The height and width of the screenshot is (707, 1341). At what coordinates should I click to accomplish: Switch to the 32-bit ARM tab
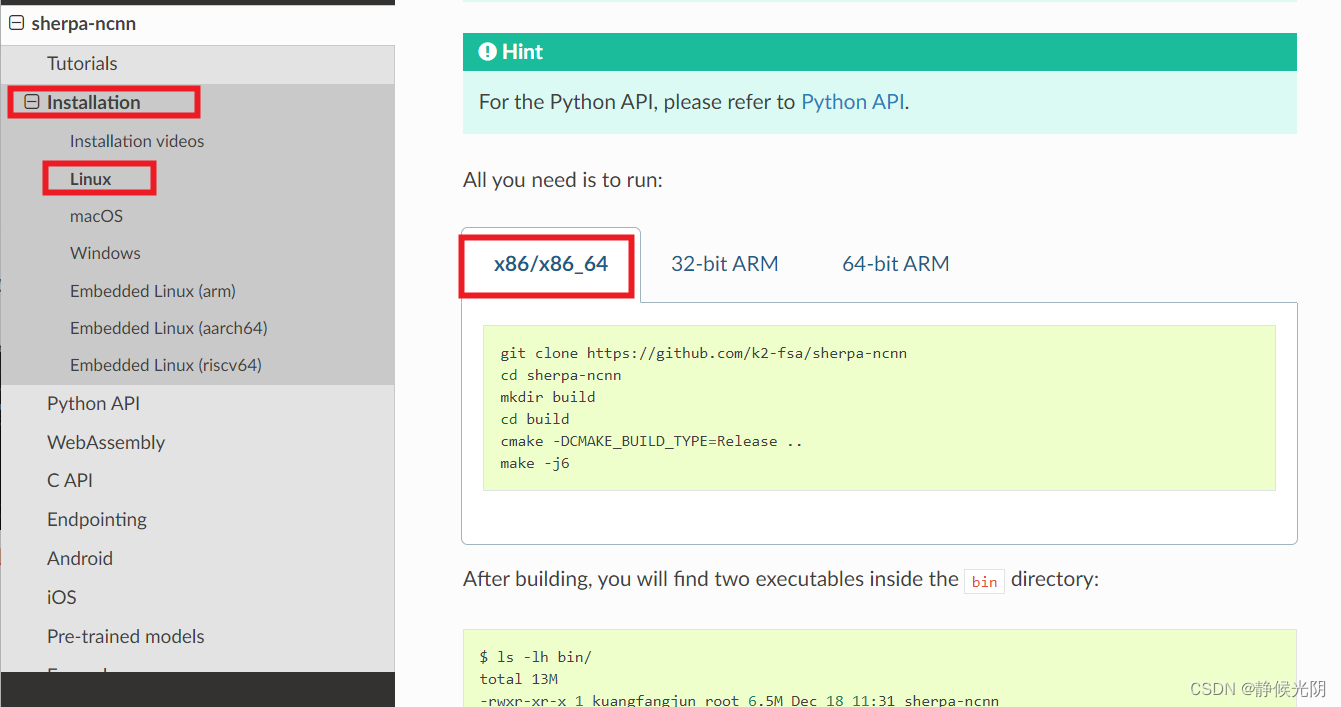[725, 264]
